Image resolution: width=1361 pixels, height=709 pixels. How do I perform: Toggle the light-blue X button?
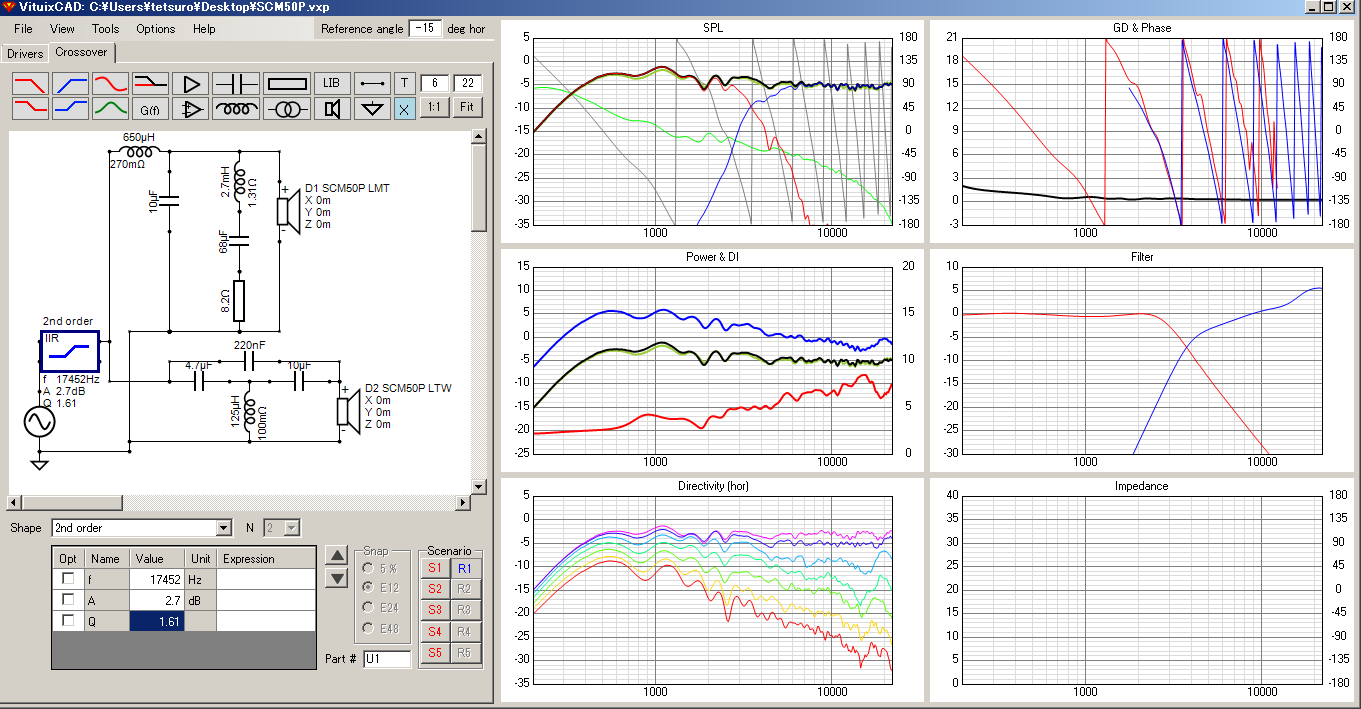click(405, 108)
